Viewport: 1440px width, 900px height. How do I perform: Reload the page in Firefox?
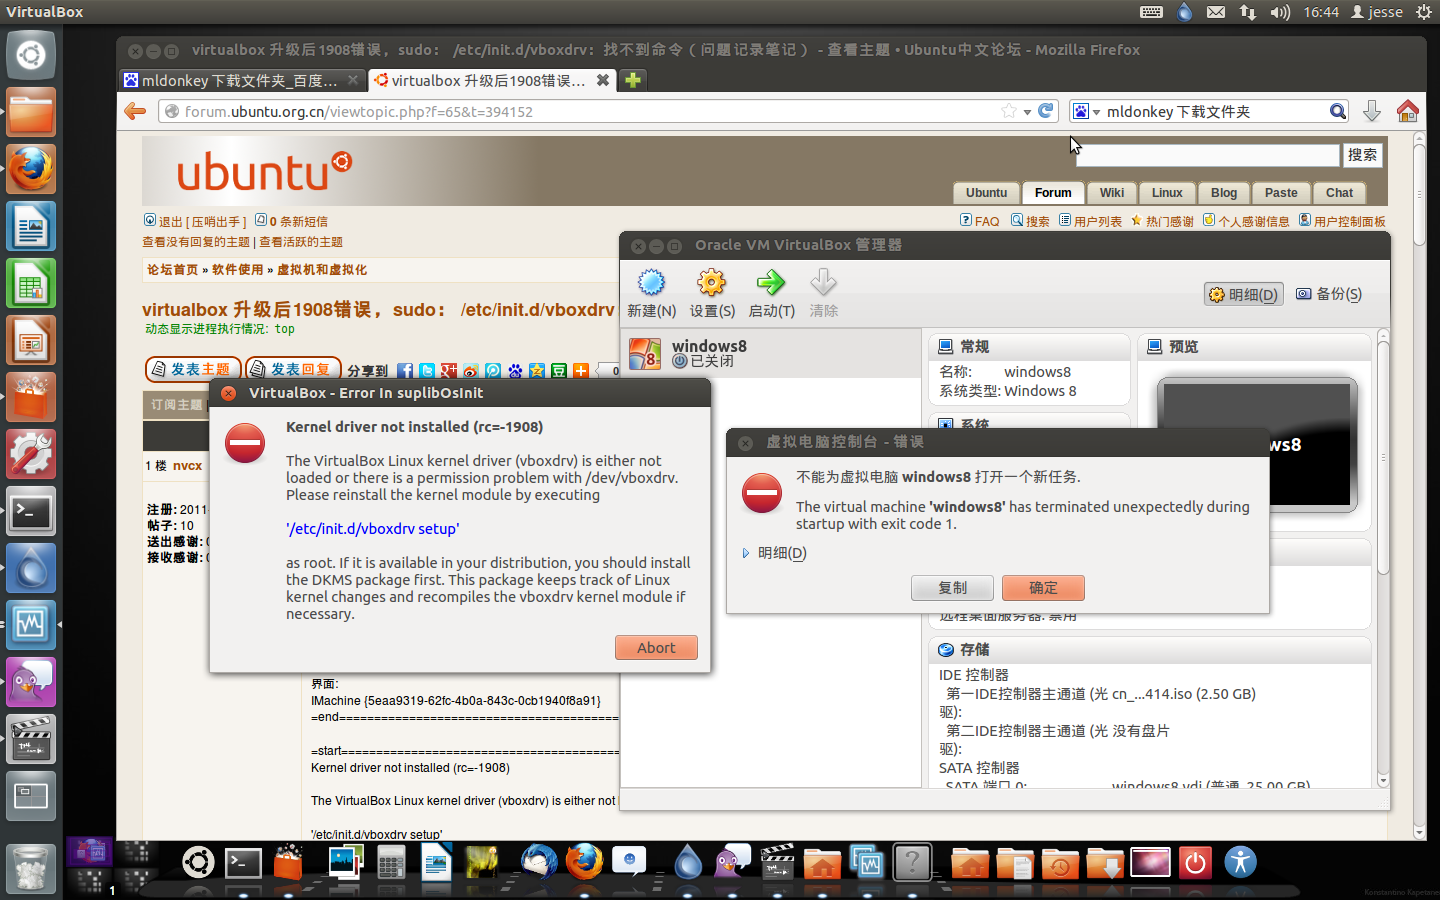(x=1046, y=111)
